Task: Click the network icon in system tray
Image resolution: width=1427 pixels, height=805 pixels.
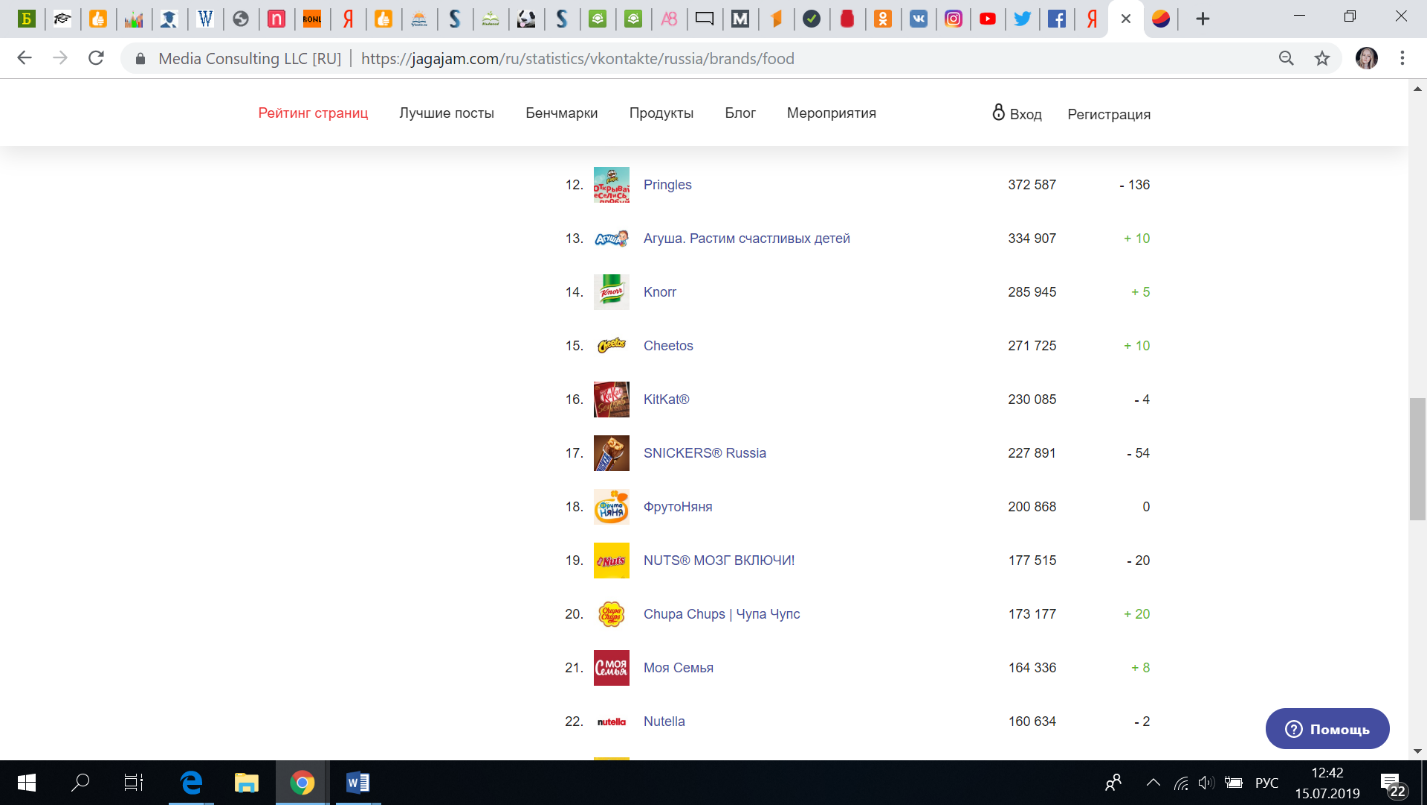Action: (x=1181, y=783)
